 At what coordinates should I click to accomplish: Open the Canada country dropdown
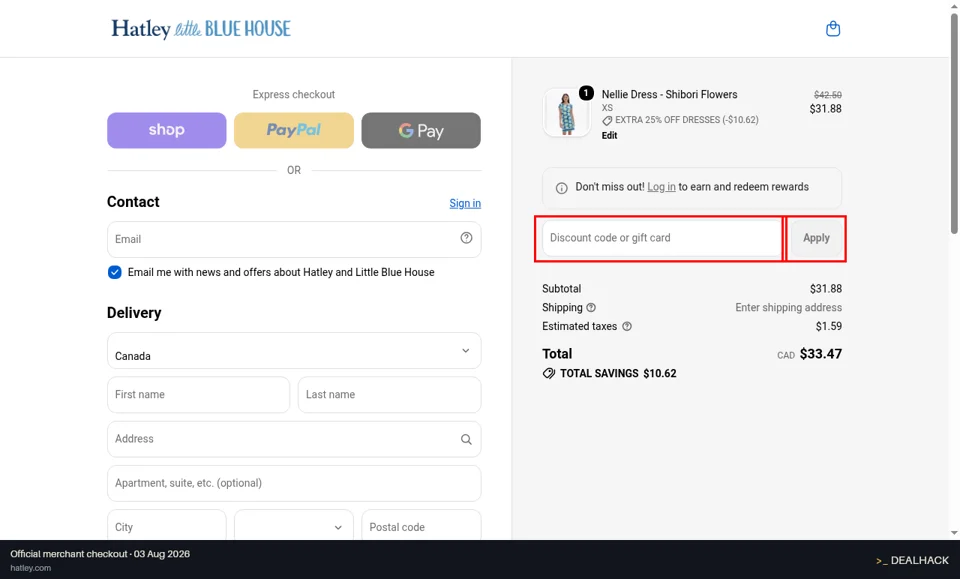click(x=294, y=351)
